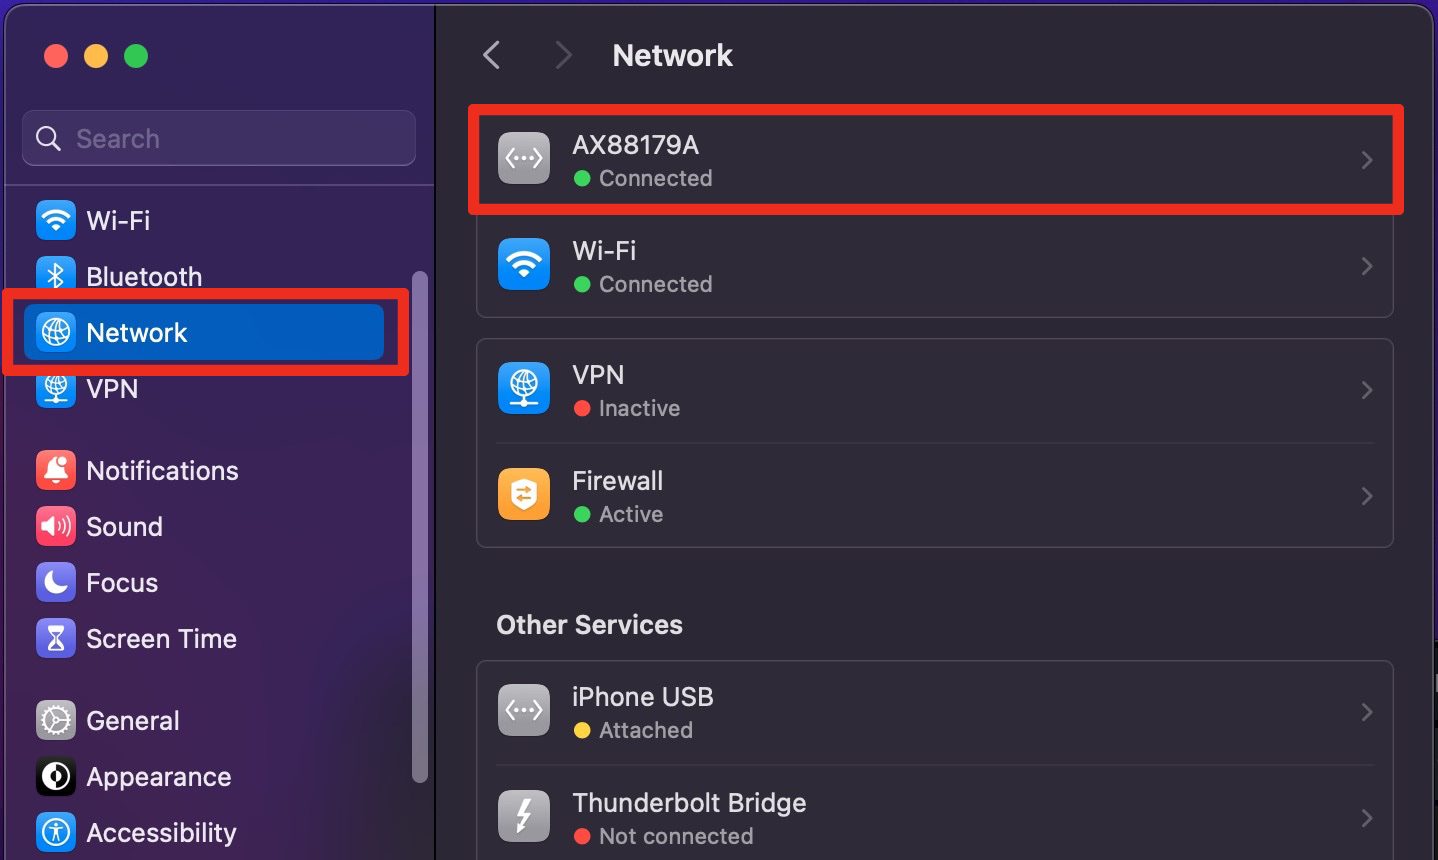The image size is (1438, 860).
Task: Click the Wi-Fi icon in the sidebar
Action: [56, 220]
